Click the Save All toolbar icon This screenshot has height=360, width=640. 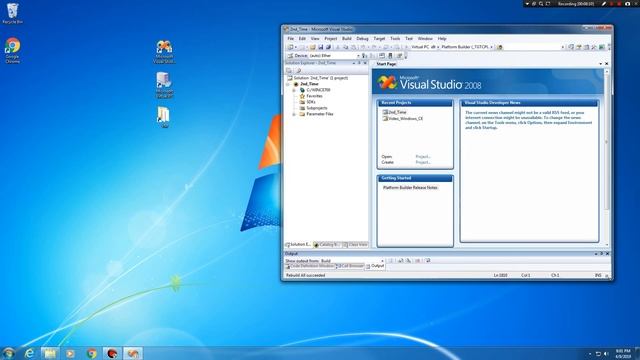(x=328, y=47)
